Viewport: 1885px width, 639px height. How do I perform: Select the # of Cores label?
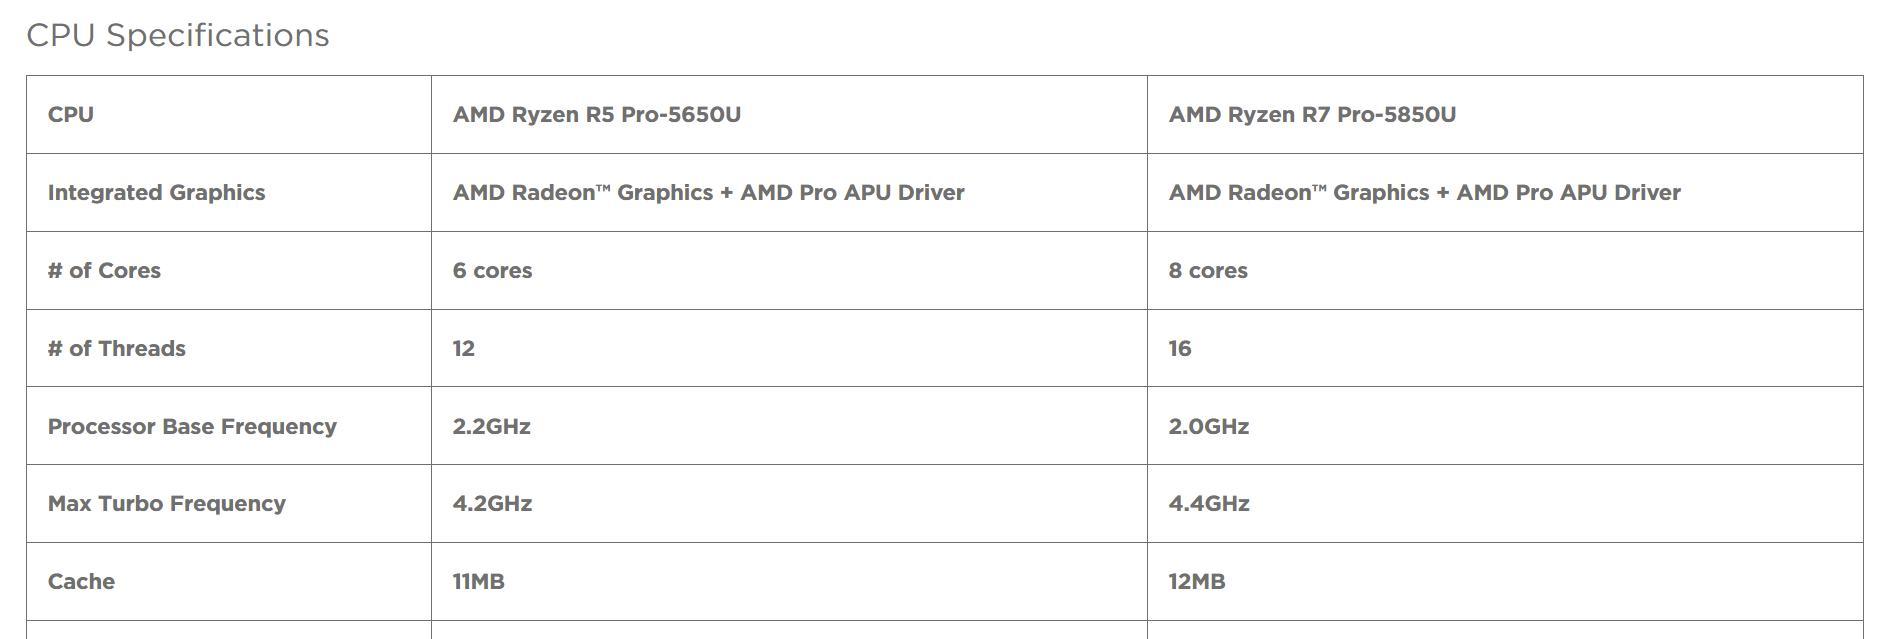point(104,270)
